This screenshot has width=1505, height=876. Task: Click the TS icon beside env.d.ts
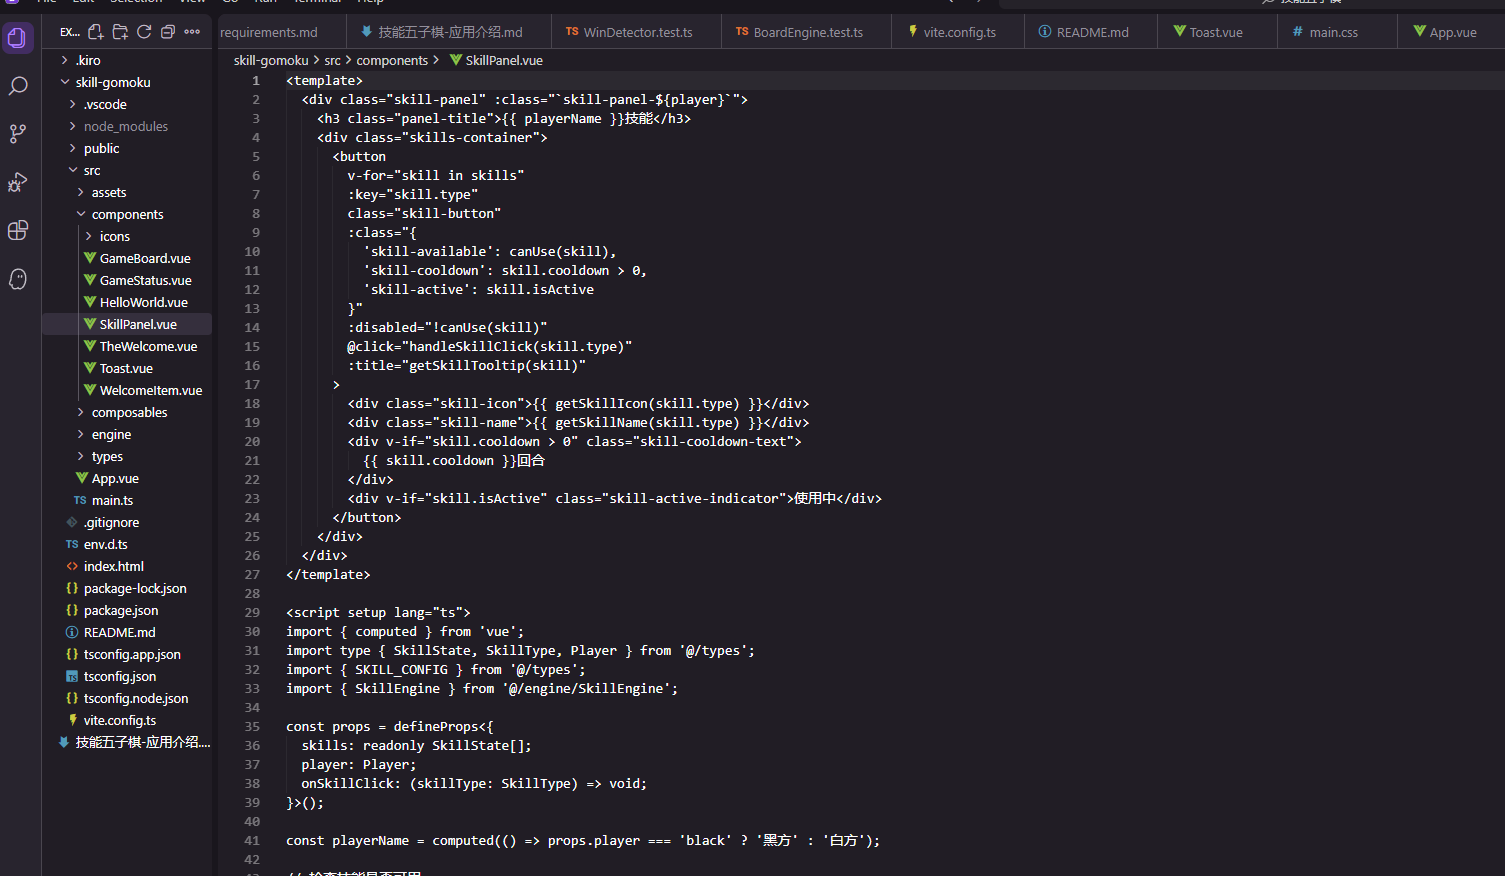pyautogui.click(x=72, y=544)
